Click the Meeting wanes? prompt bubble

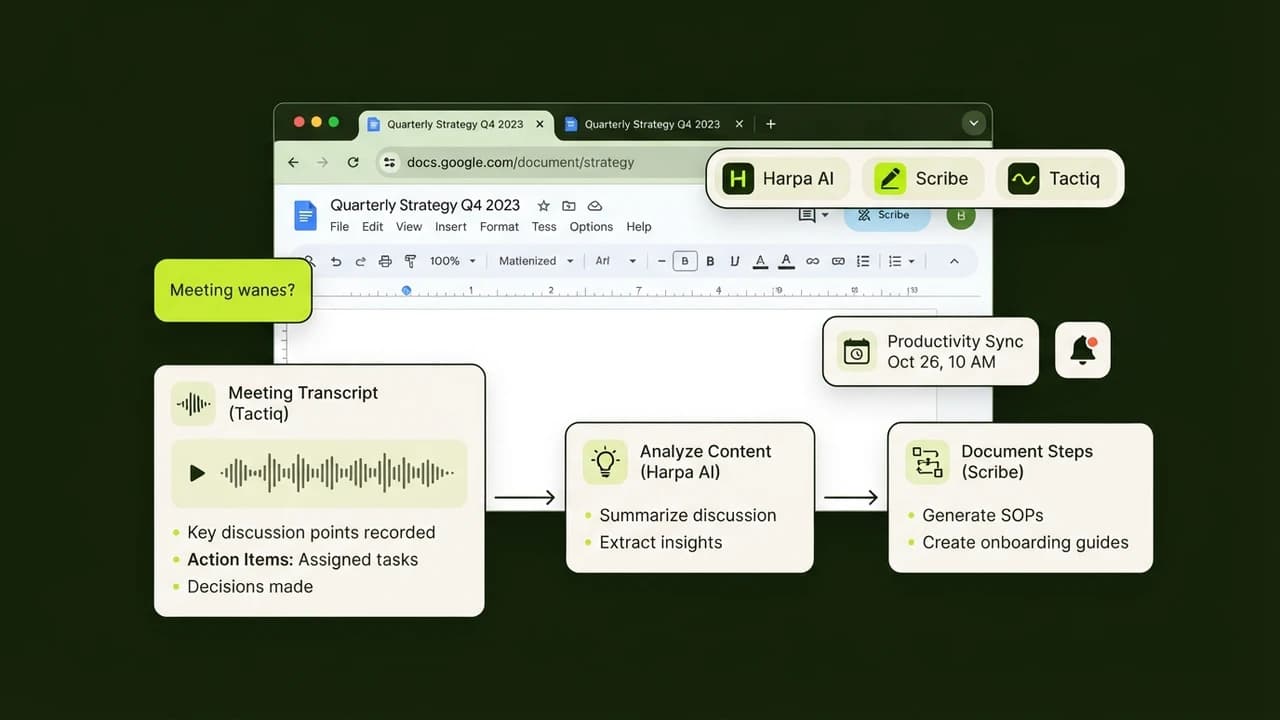(233, 290)
